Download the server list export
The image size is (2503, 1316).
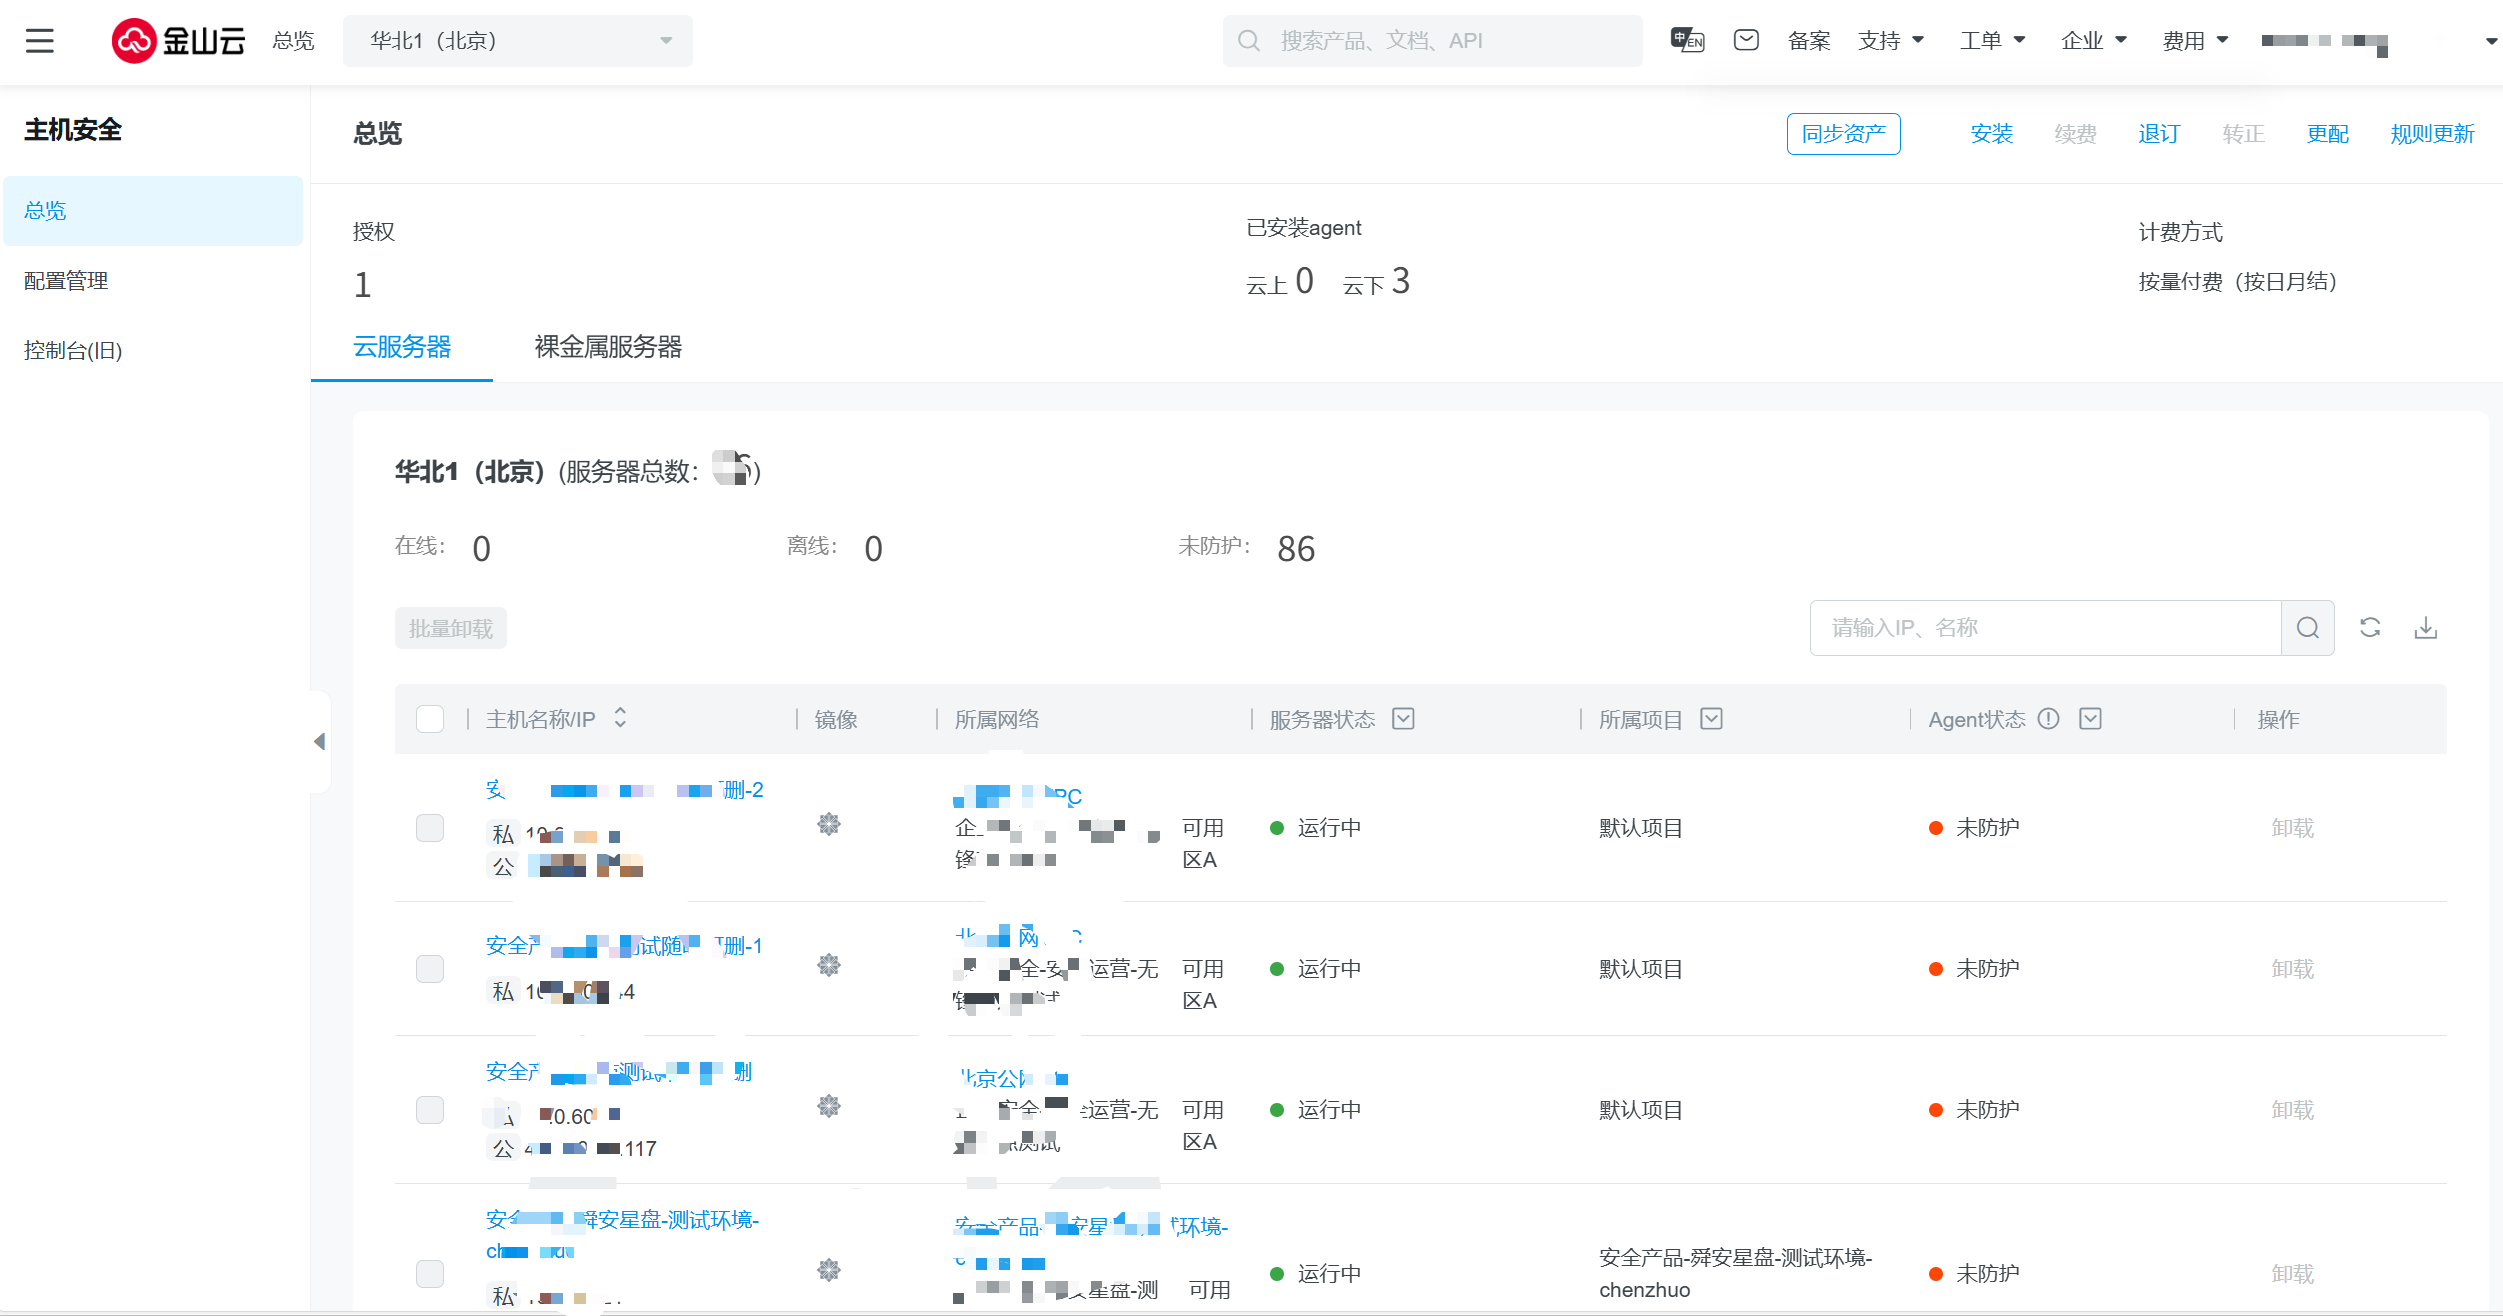tap(2426, 628)
